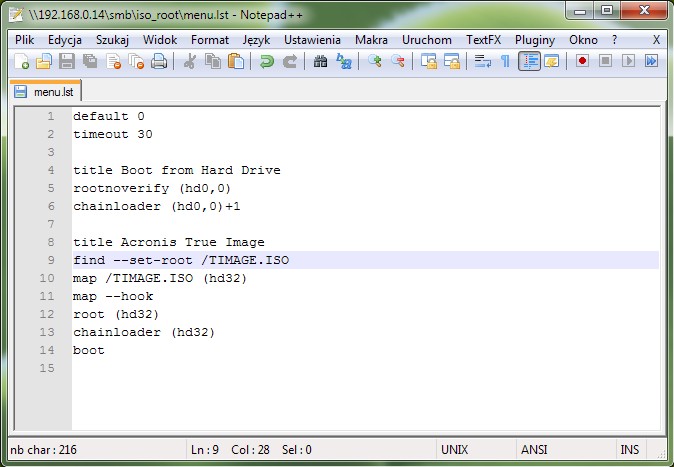
Task: Toggle synchronized vertical scrolling icon
Action: pos(429,61)
